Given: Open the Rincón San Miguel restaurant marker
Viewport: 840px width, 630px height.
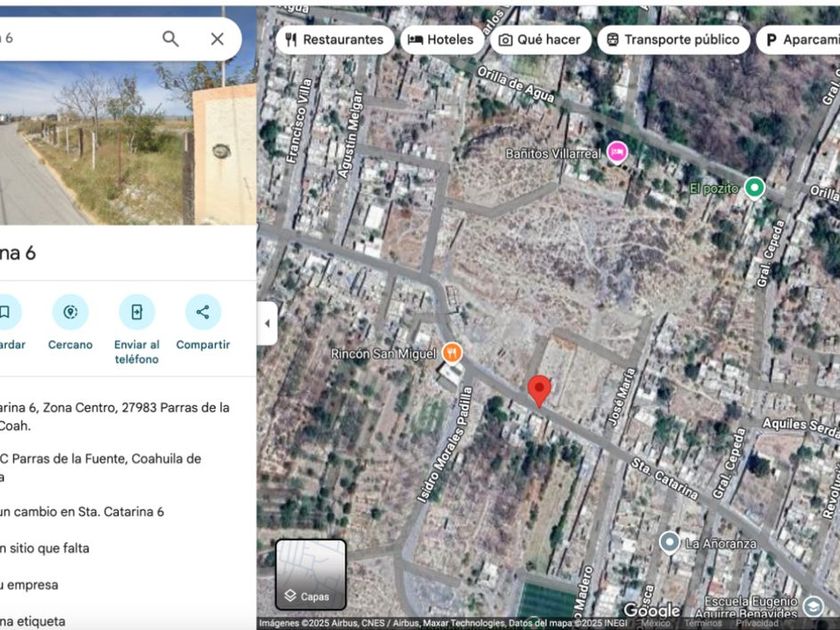Looking at the screenshot, I should pyautogui.click(x=453, y=352).
